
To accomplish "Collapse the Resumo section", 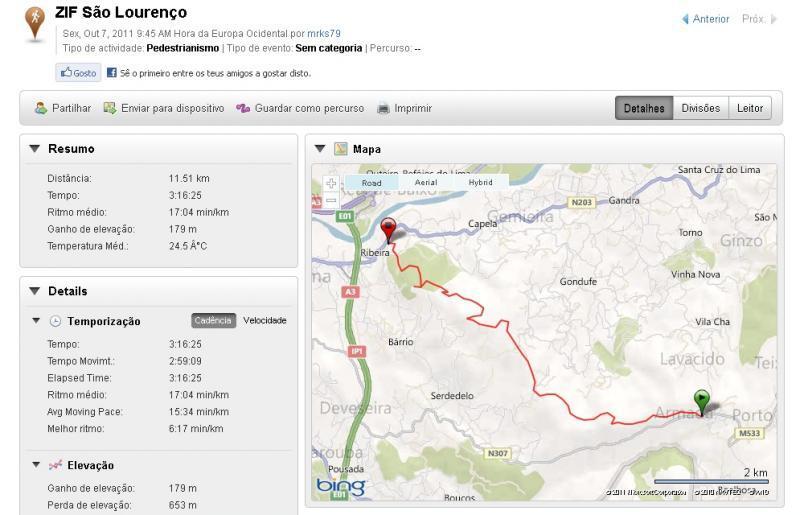I will [x=35, y=149].
